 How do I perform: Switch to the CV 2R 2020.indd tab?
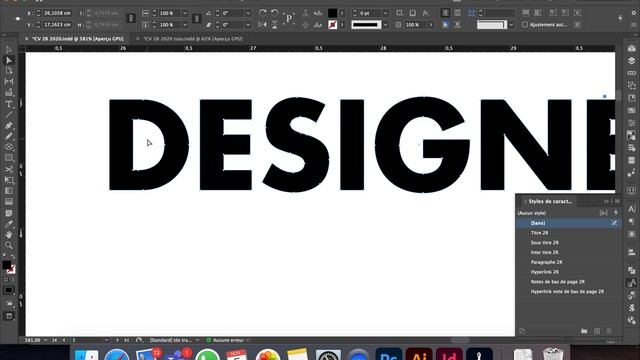(78, 39)
